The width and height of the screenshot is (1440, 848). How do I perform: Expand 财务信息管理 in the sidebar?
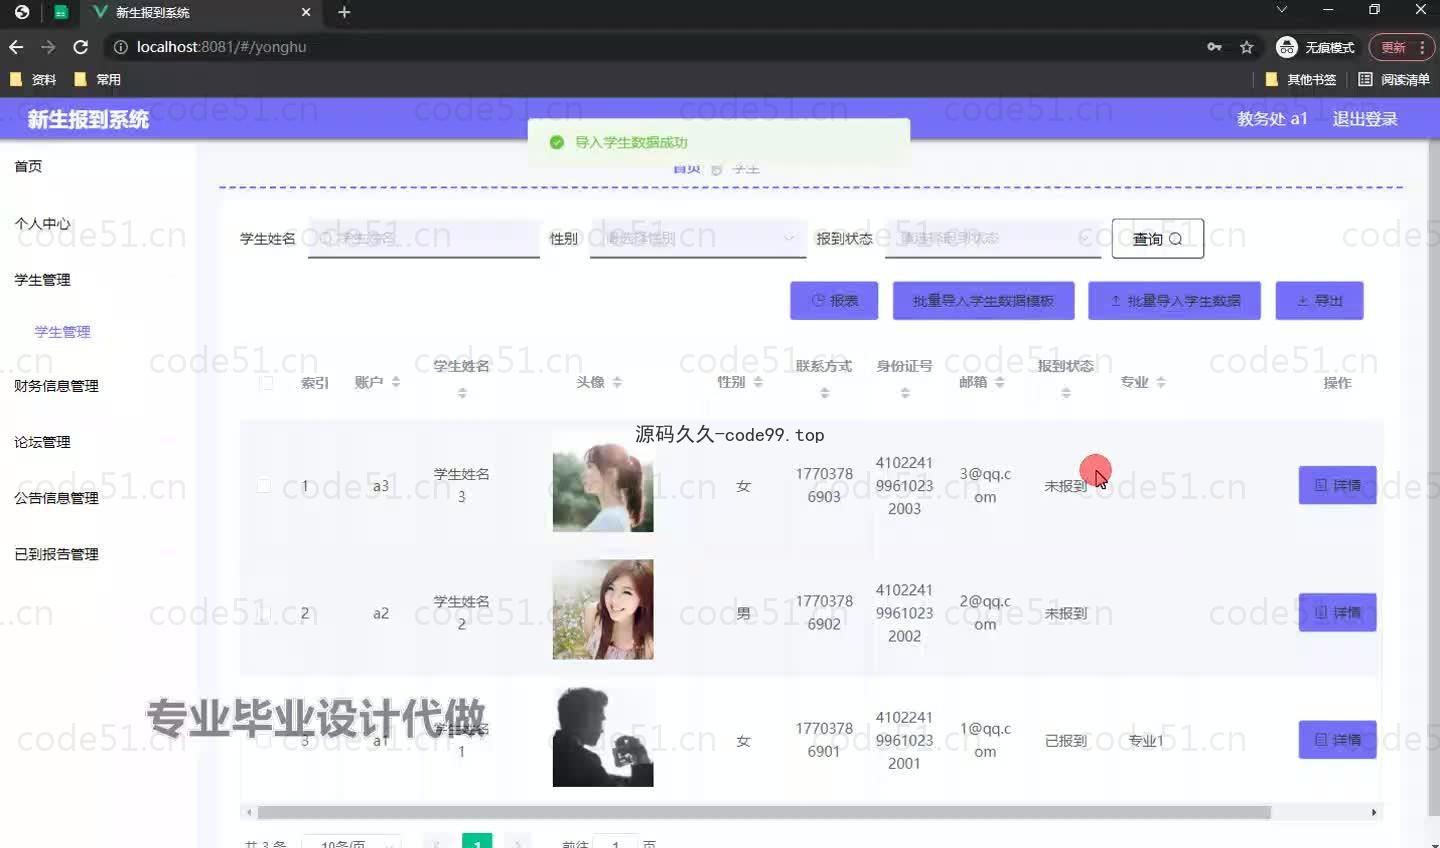click(x=56, y=386)
